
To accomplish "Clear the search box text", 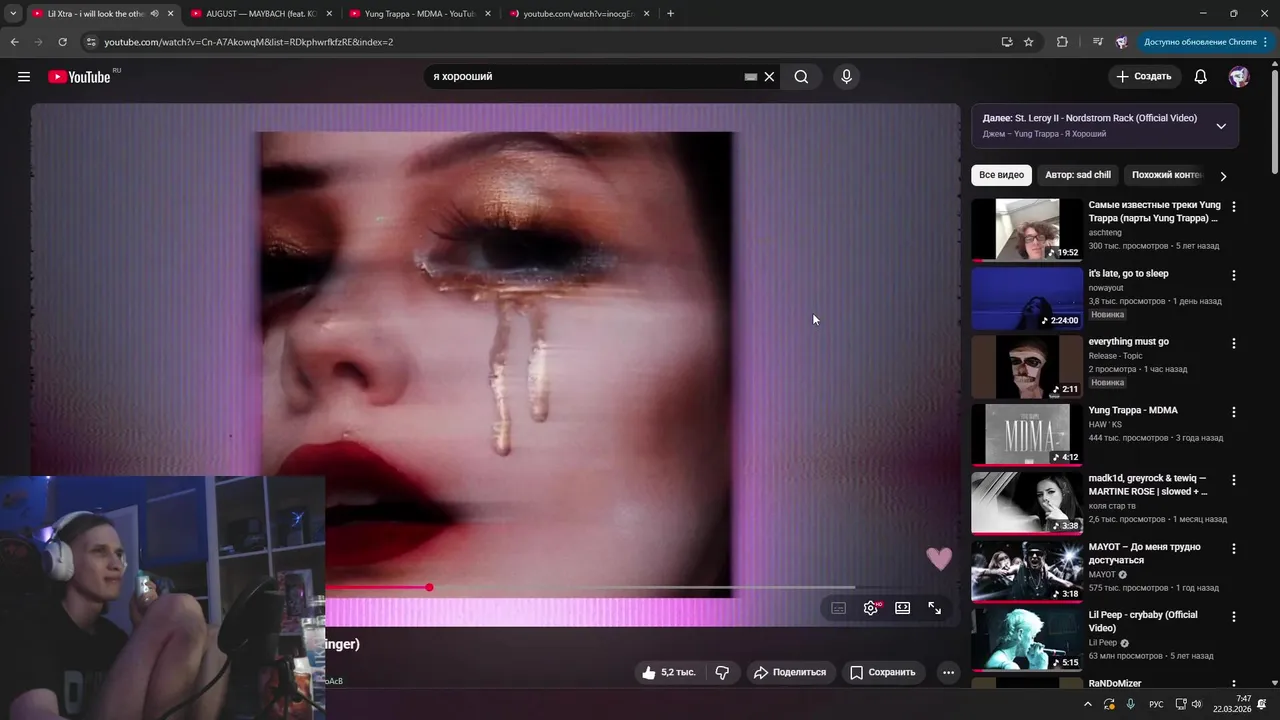I will 769,77.
